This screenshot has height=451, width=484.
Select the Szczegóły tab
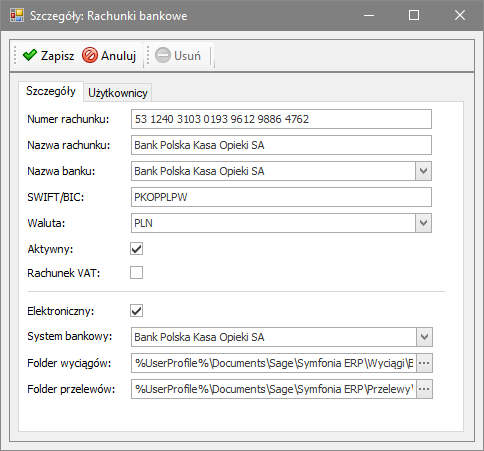tap(51, 91)
